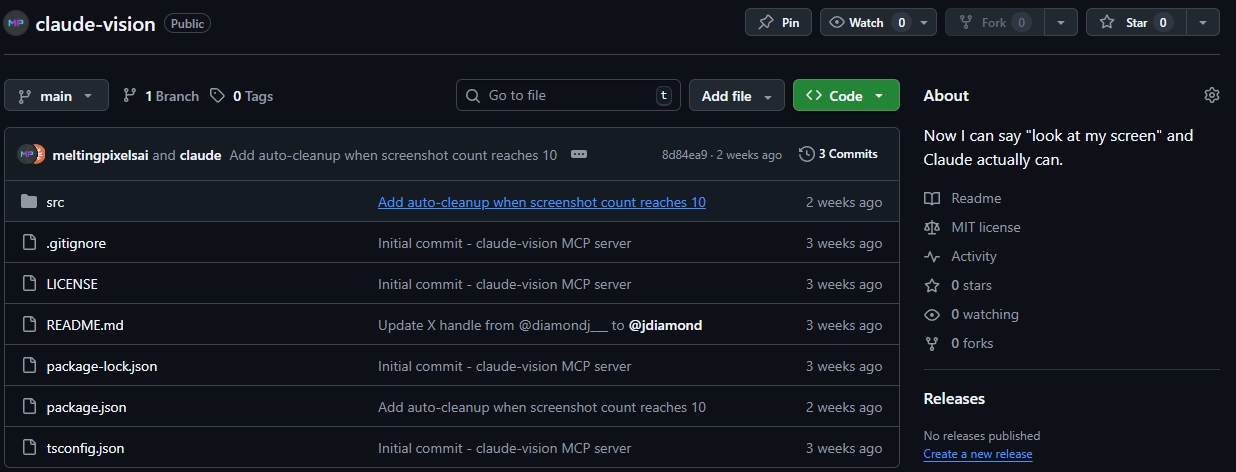The image size is (1236, 472).
Task: Click the MIT license scales icon
Action: (x=932, y=227)
